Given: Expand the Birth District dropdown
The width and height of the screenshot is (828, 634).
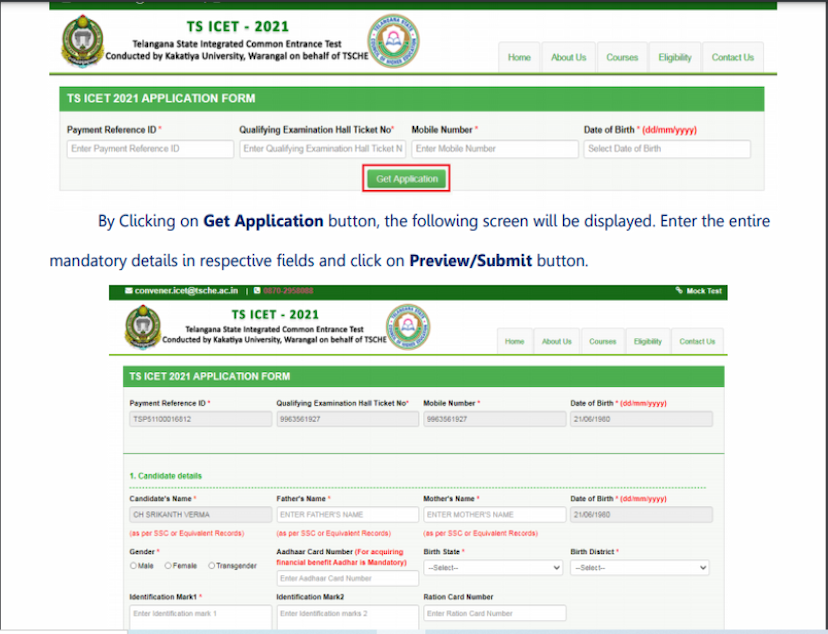Looking at the screenshot, I should pos(640,567).
